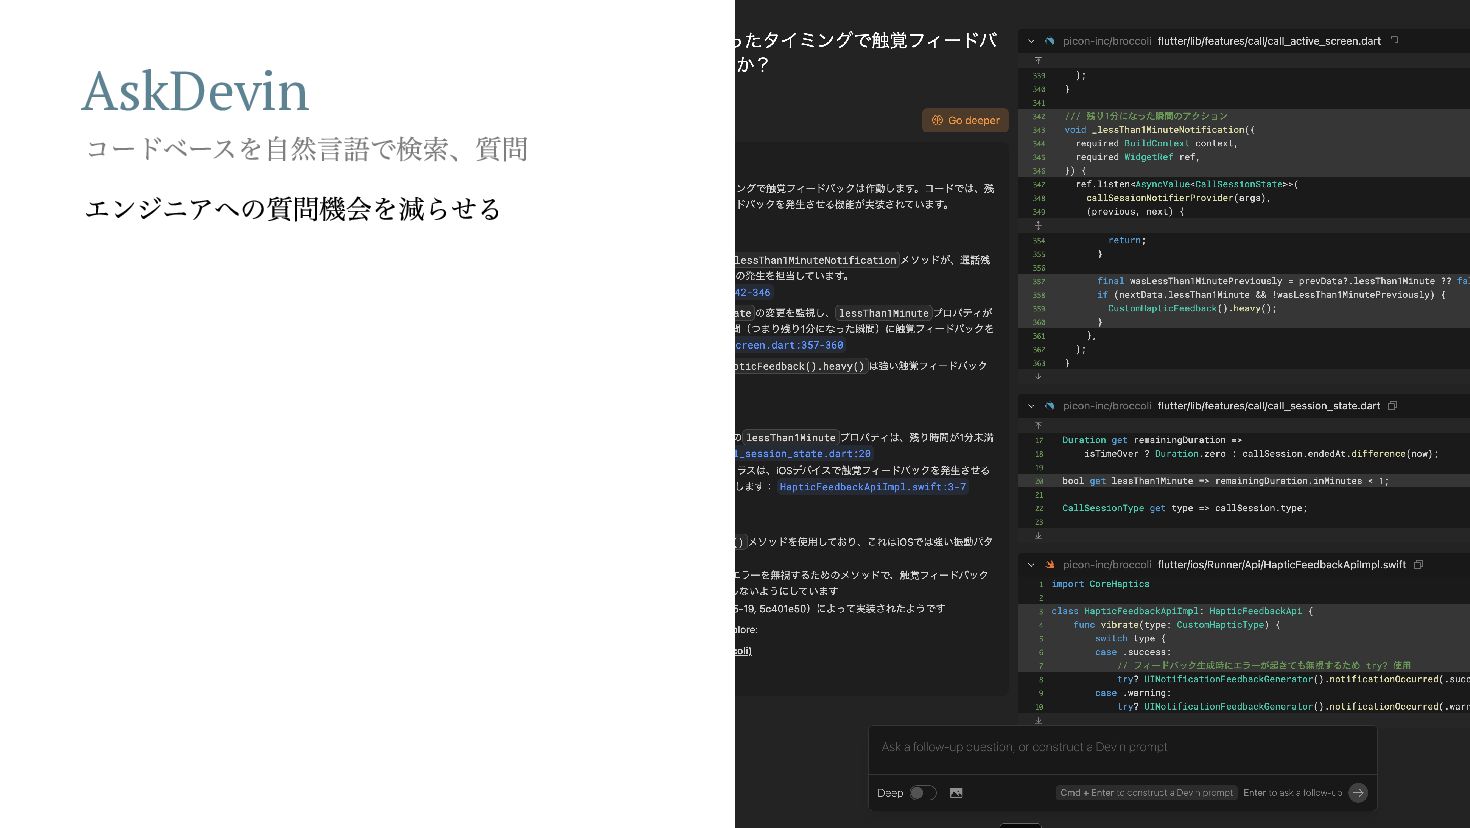This screenshot has width=1470, height=828.
Task: Expand code downward below line 23
Action: pos(1038,536)
